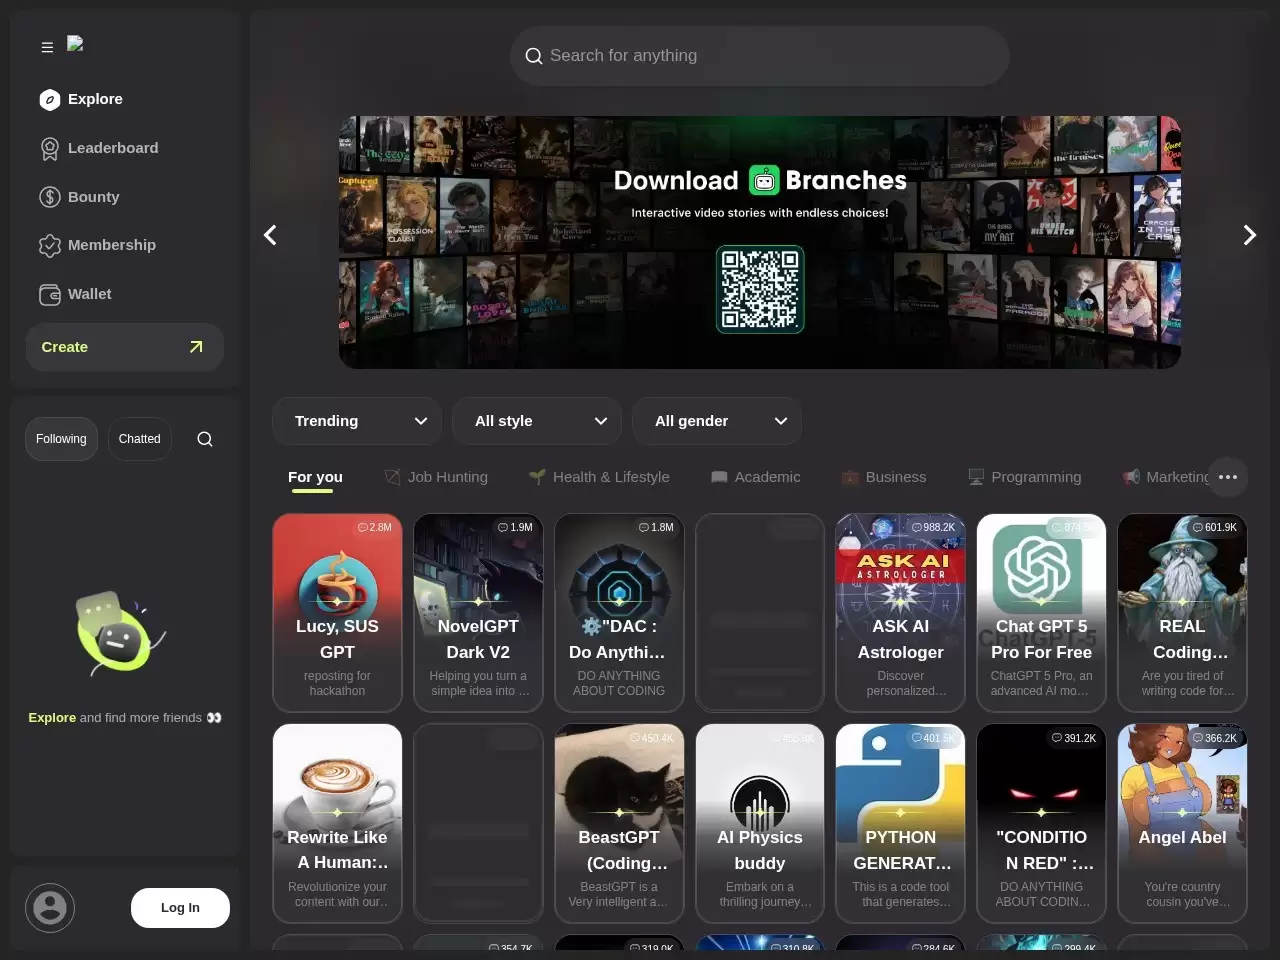Open the Academic category tab
Screen dimensions: 1280x960
click(x=755, y=477)
